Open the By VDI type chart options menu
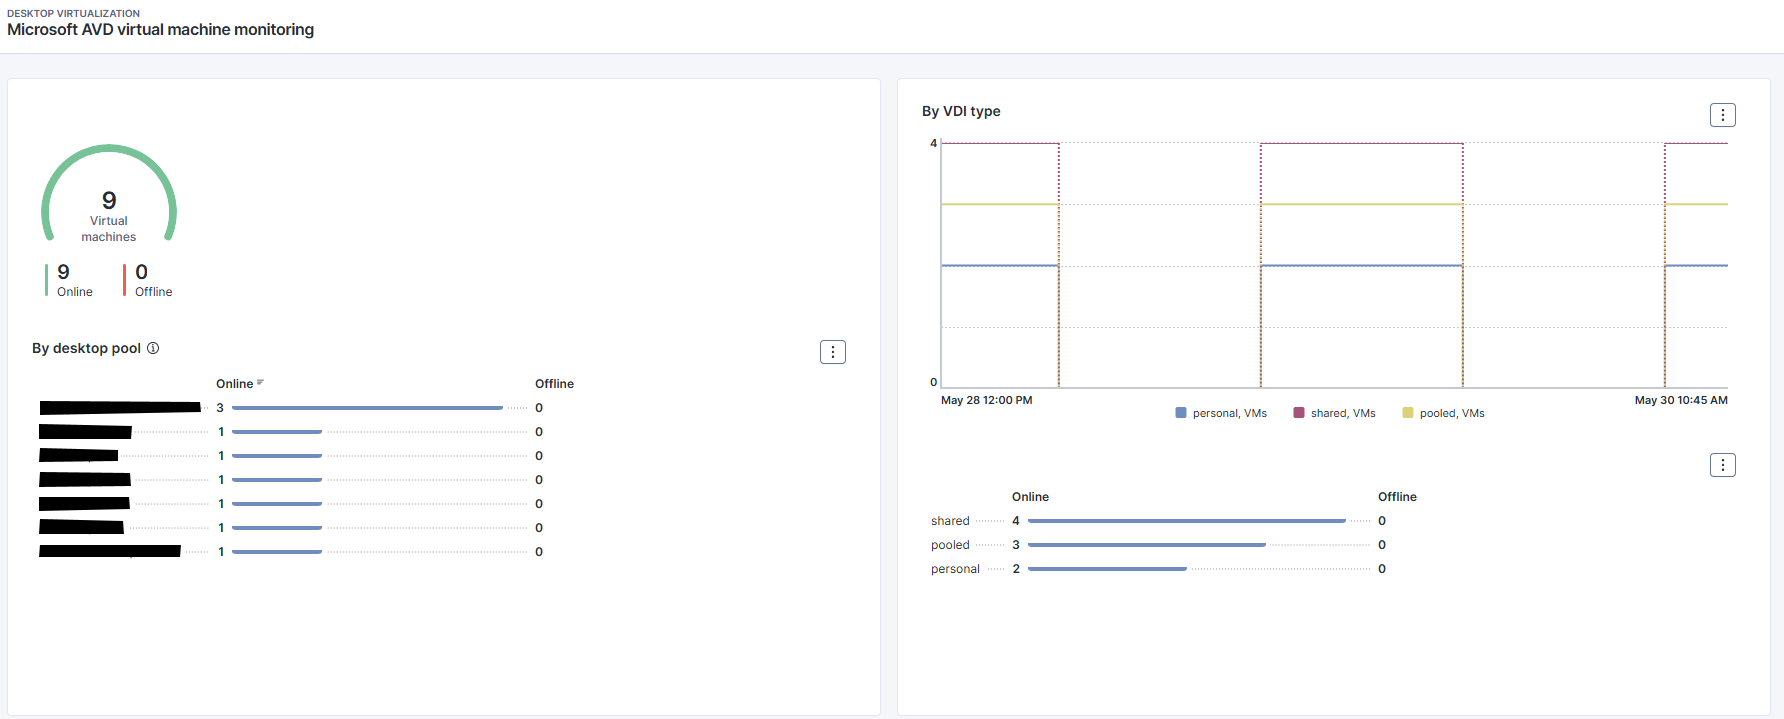 point(1722,115)
